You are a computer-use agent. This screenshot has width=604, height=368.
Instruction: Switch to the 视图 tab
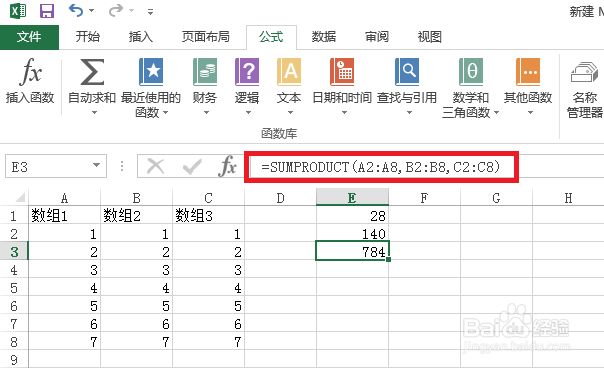pyautogui.click(x=430, y=37)
